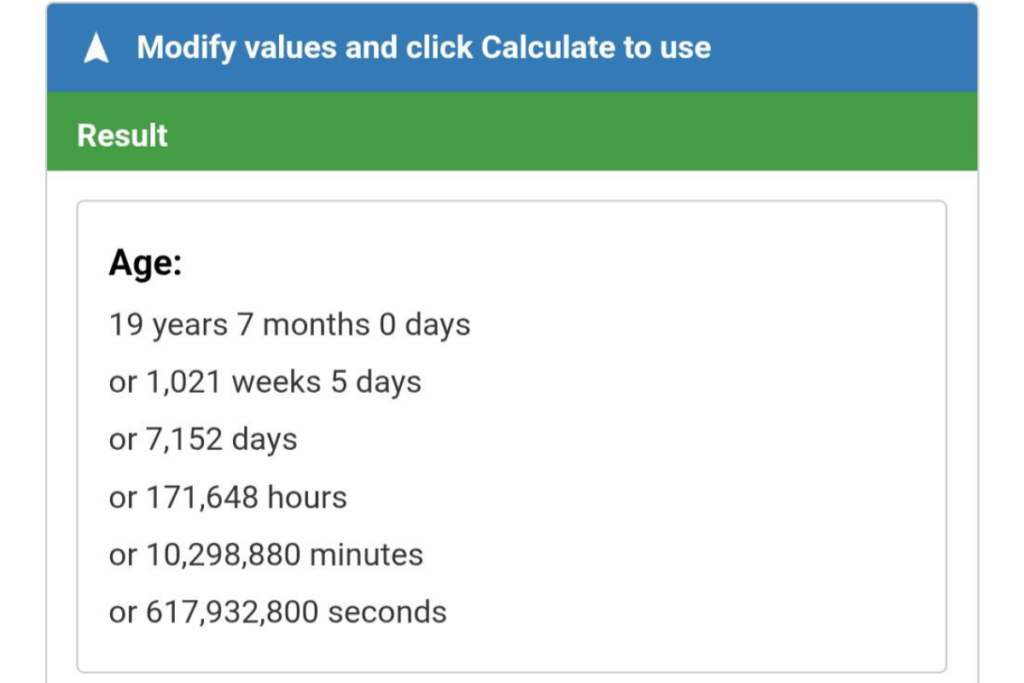The image size is (1024, 683).
Task: Click the blue header strip background
Action: coord(800,46)
